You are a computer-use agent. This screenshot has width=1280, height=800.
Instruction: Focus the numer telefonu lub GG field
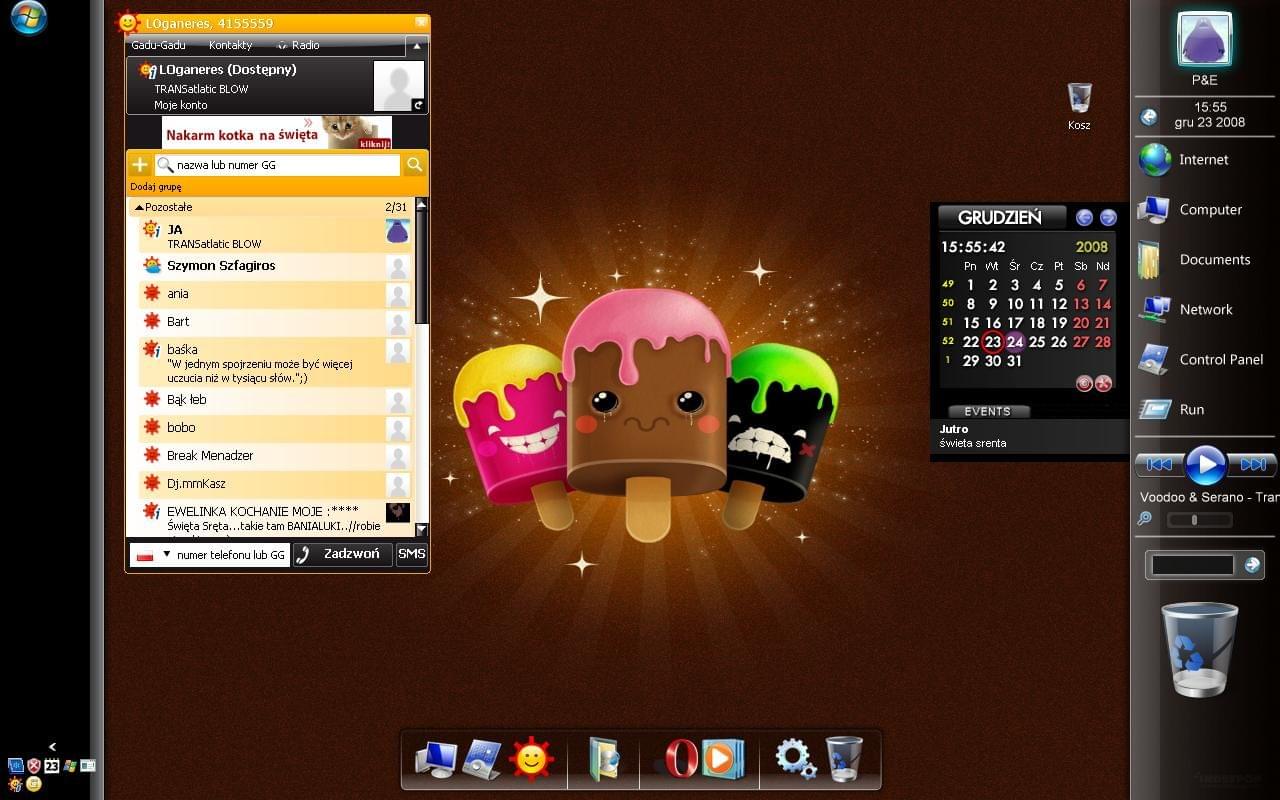coord(231,555)
